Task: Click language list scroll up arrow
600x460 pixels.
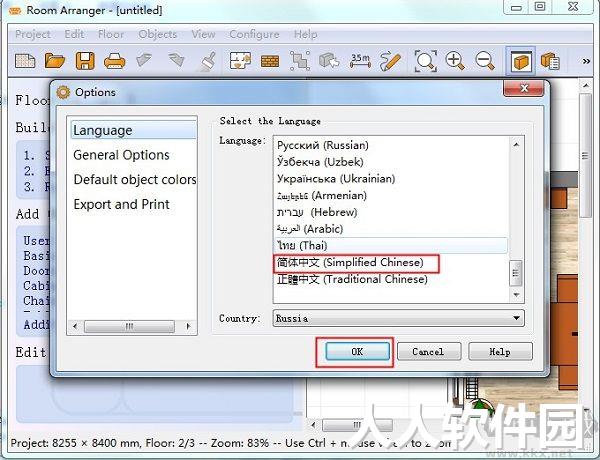Action: tap(516, 145)
